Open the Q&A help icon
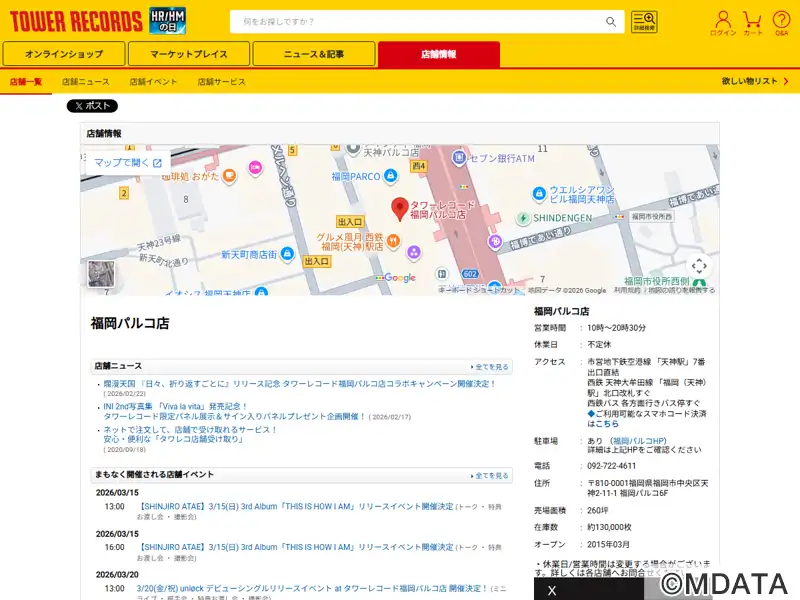The image size is (800, 600). [x=781, y=23]
